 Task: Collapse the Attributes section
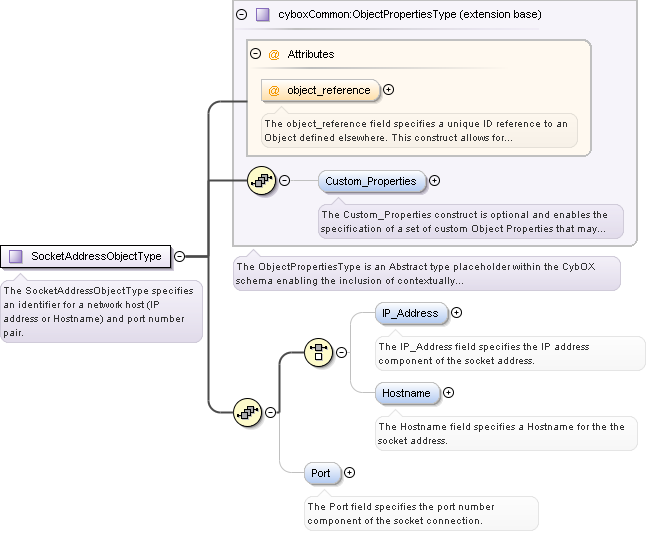pyautogui.click(x=255, y=54)
